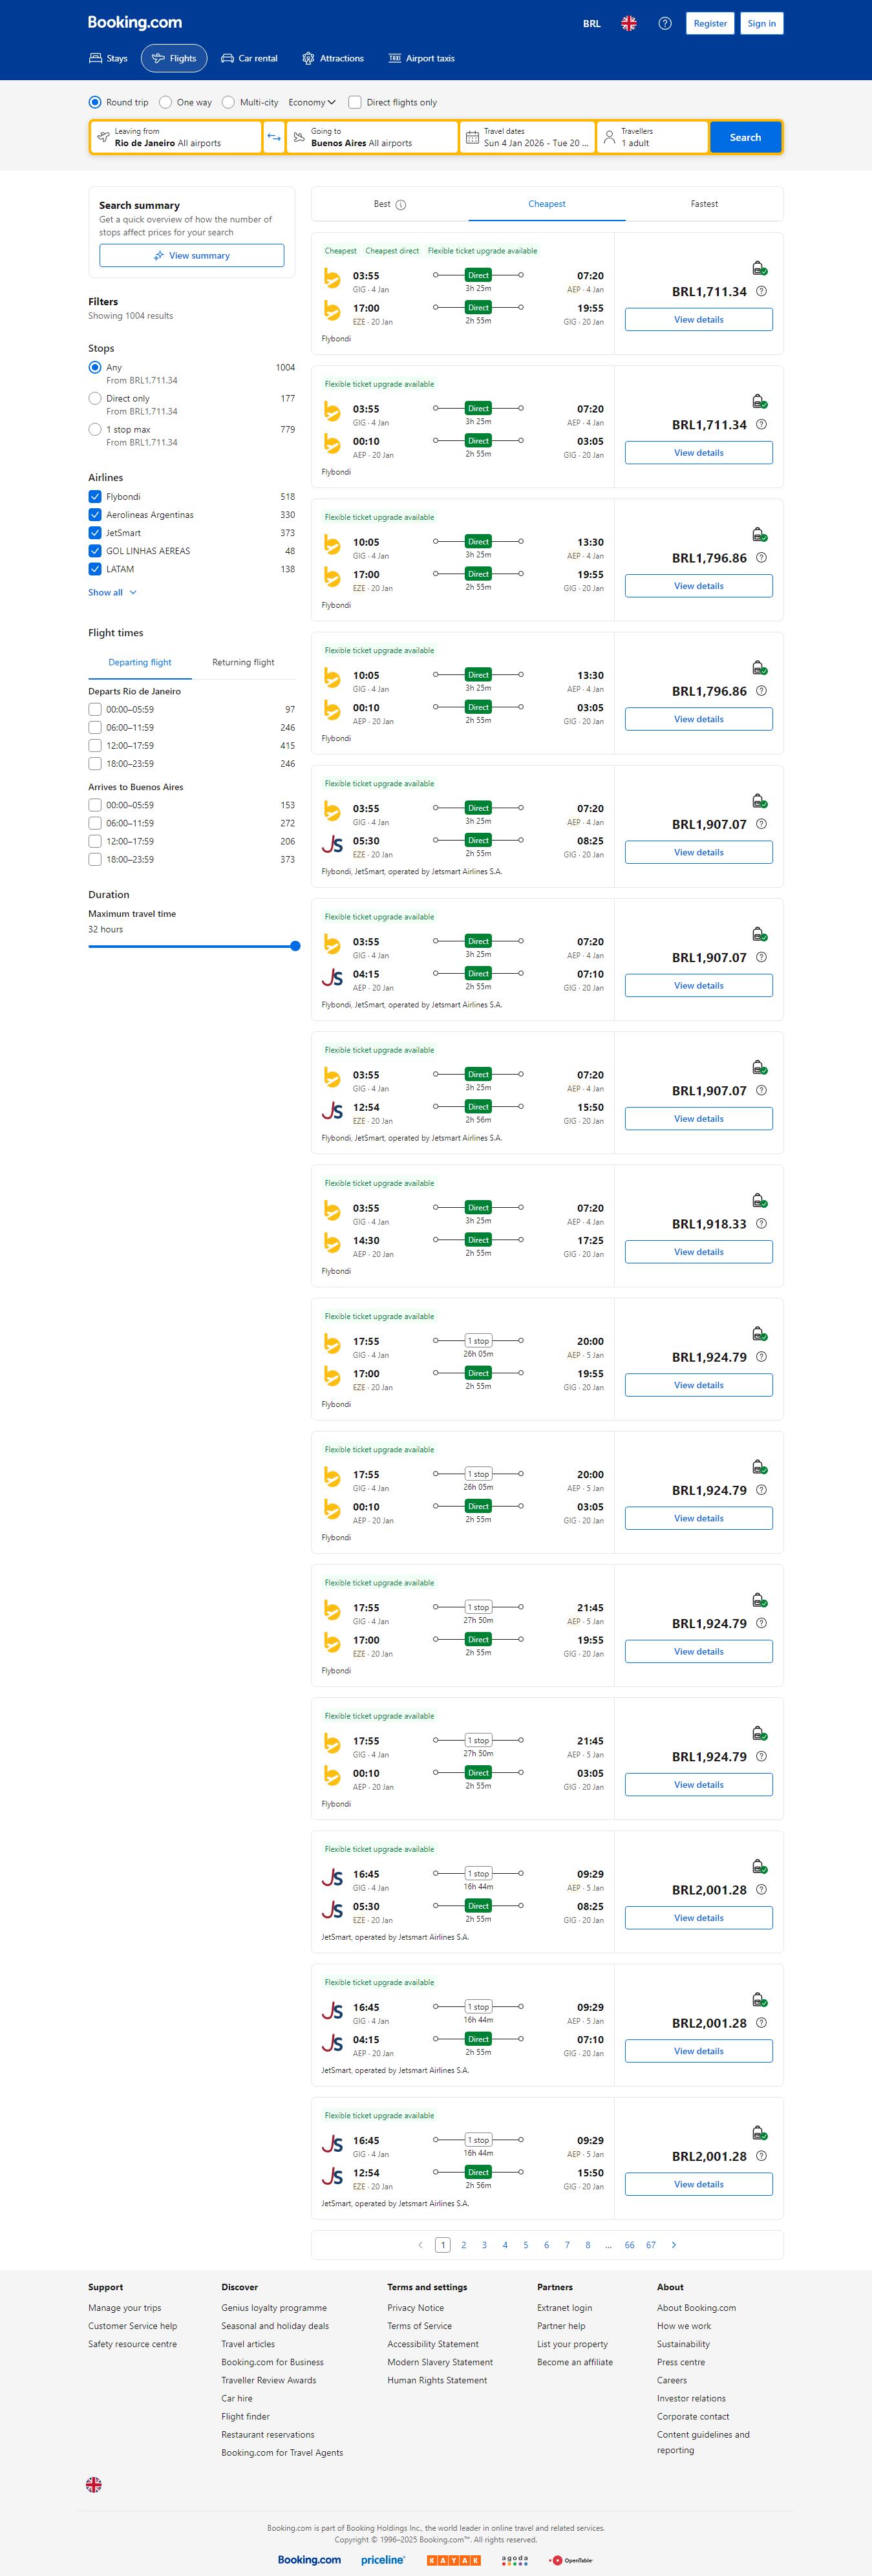Open the Economy cabin class dropdown
The width and height of the screenshot is (872, 2576).
click(312, 102)
